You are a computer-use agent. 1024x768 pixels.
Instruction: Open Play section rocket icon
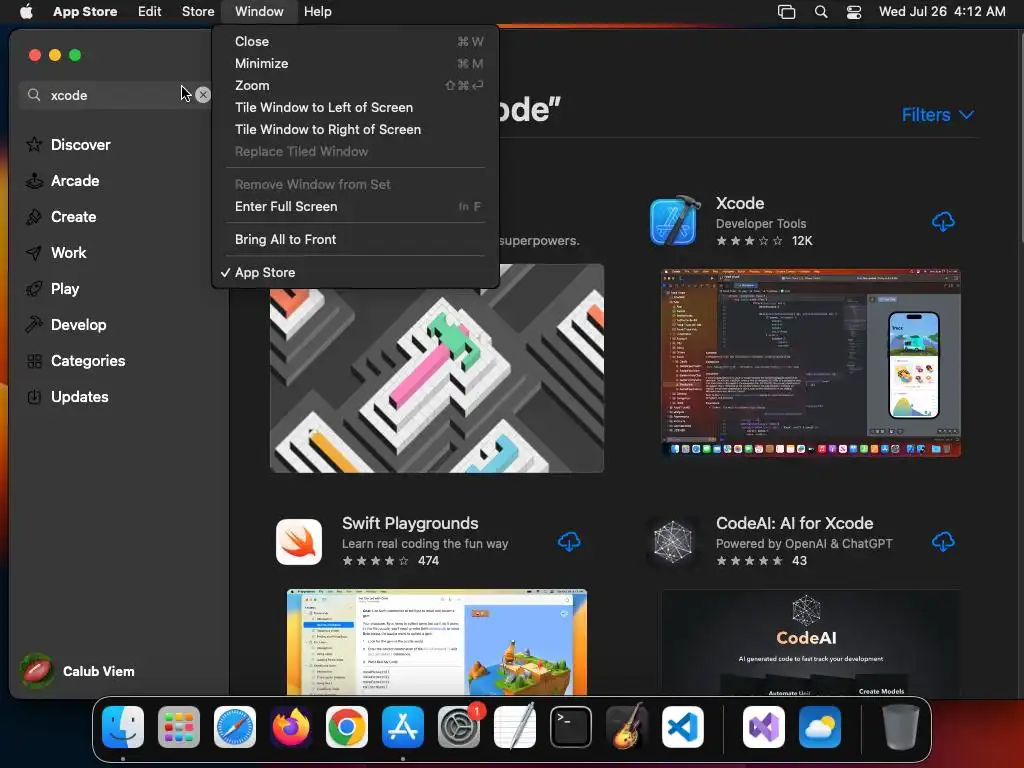coord(34,289)
